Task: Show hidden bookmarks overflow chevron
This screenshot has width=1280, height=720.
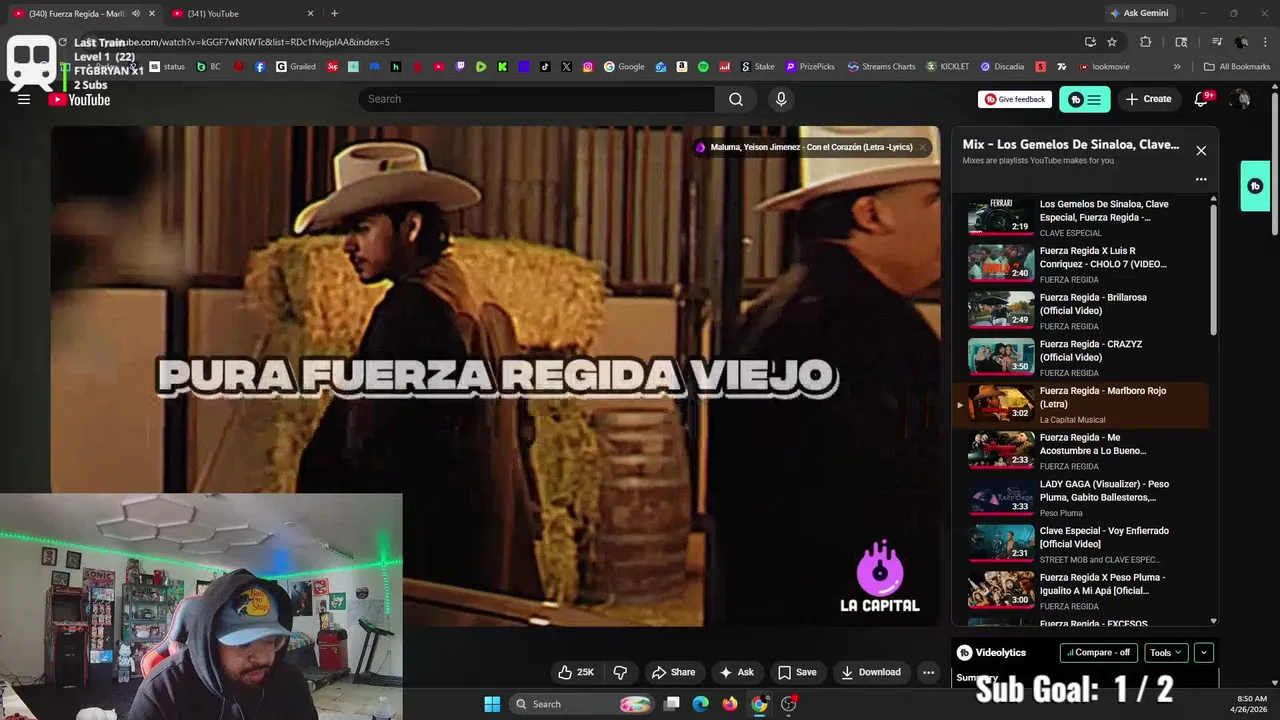Action: point(1177,67)
